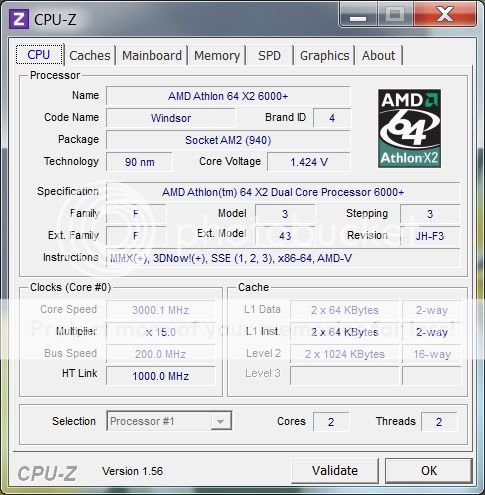Expand the Processor #1 selection dropdown
The image size is (485, 495).
coord(169,421)
